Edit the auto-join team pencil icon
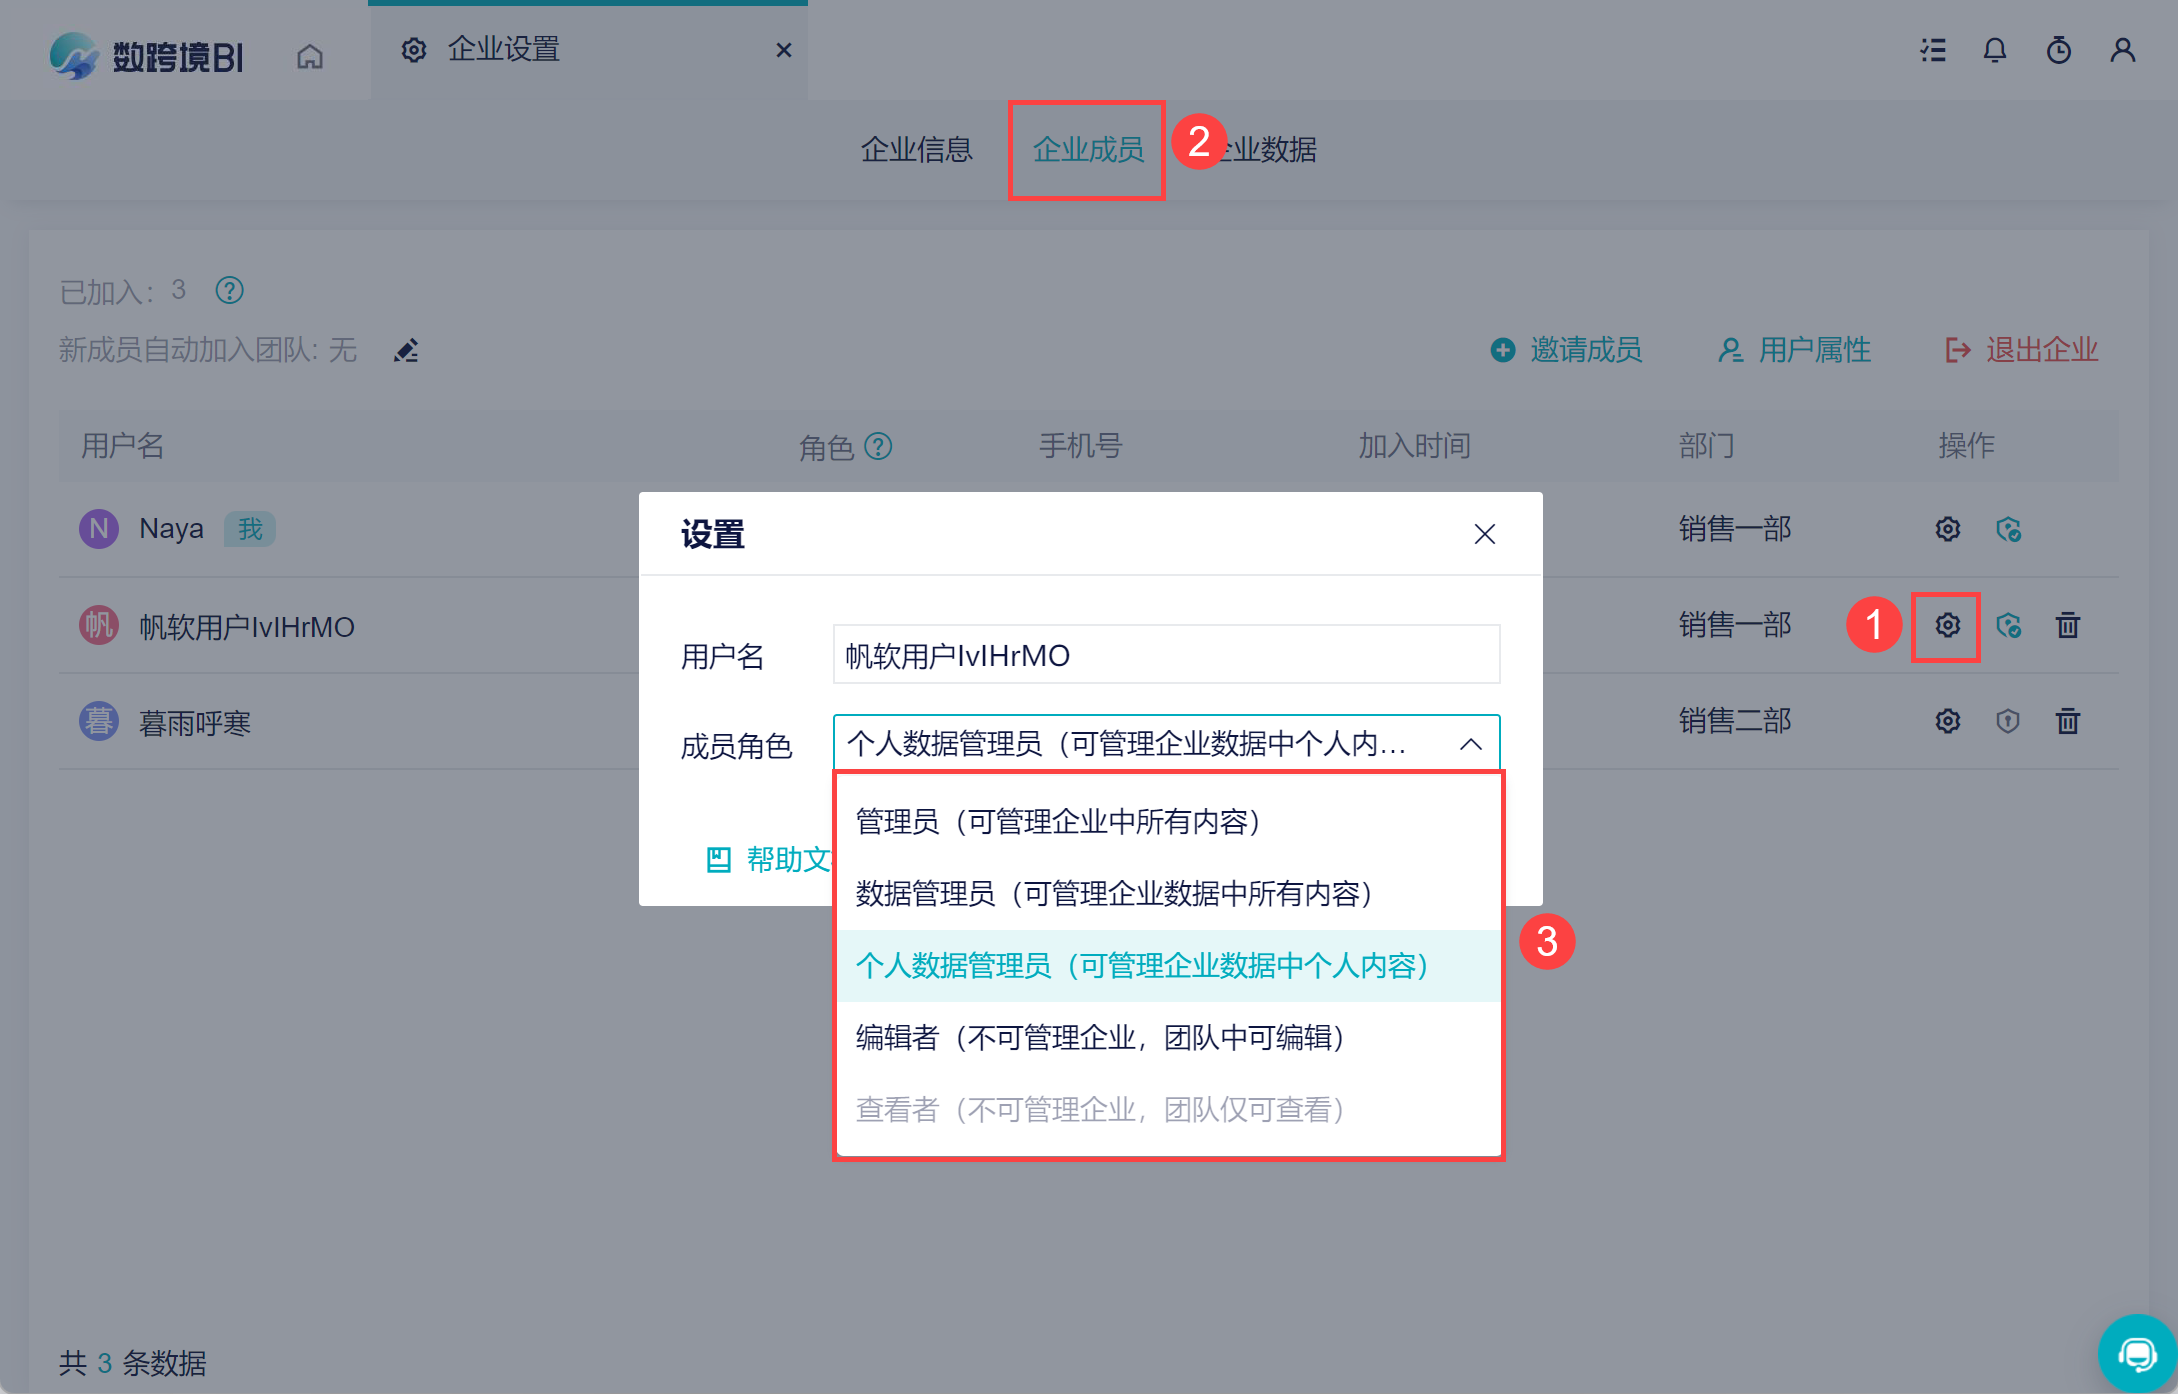Image resolution: width=2178 pixels, height=1394 pixels. click(x=406, y=351)
